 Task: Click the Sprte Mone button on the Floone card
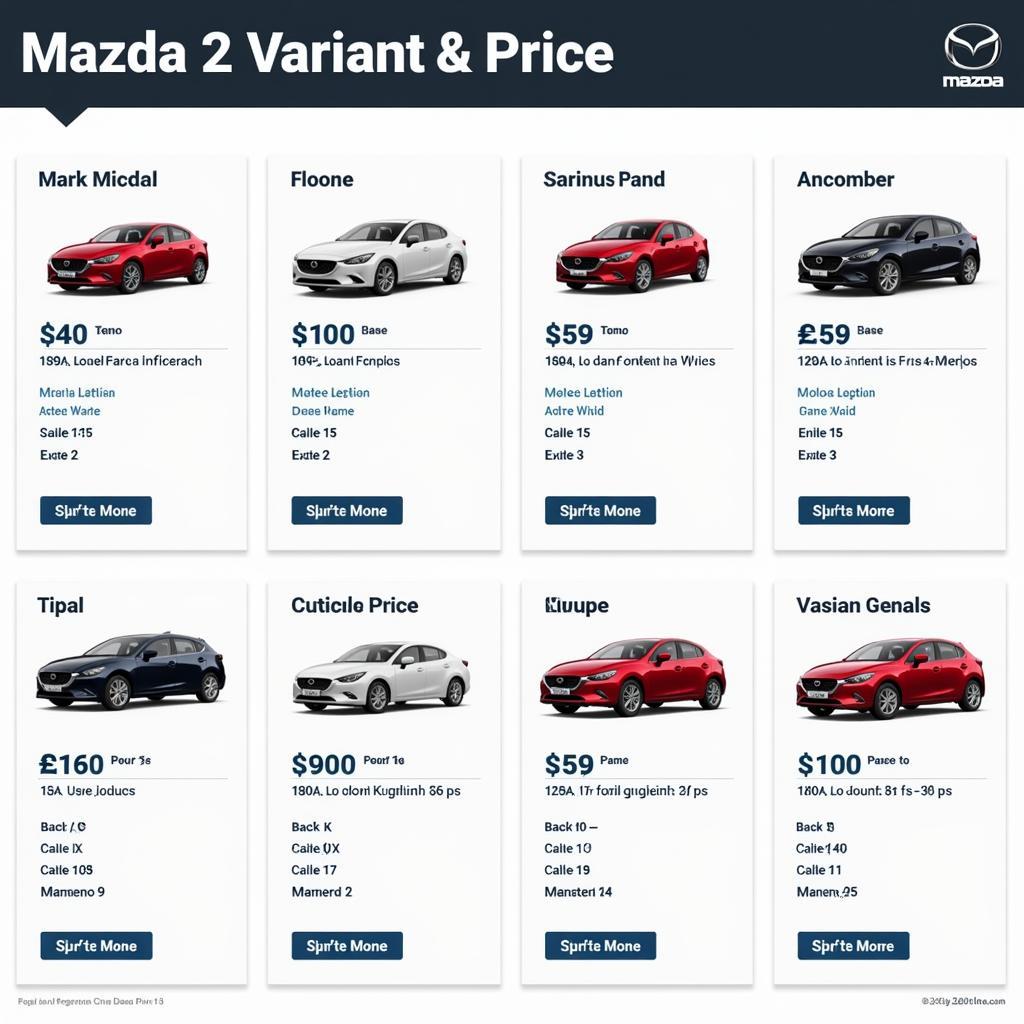pos(346,510)
